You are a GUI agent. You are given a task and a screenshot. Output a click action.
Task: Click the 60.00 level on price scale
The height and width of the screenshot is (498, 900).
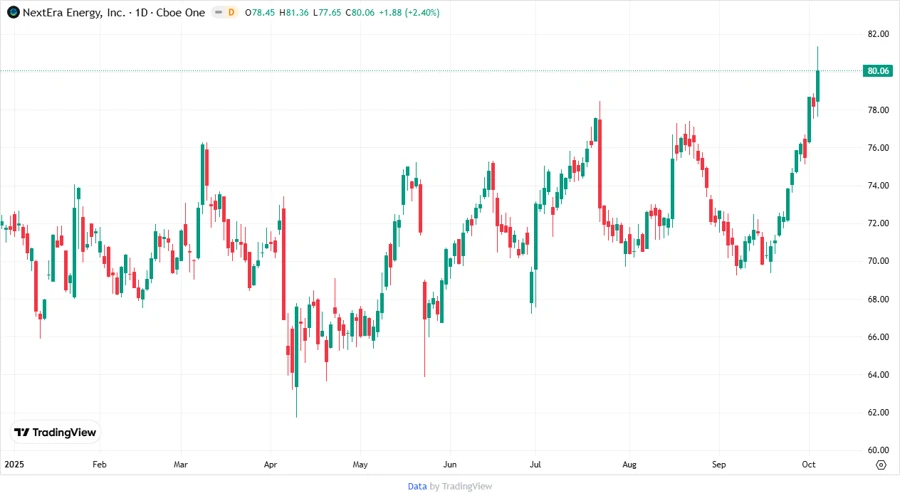tap(878, 450)
